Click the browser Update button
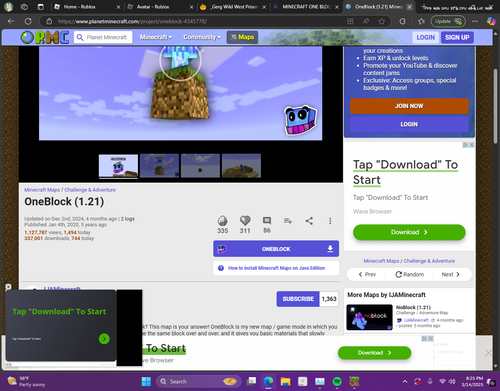 click(x=448, y=21)
